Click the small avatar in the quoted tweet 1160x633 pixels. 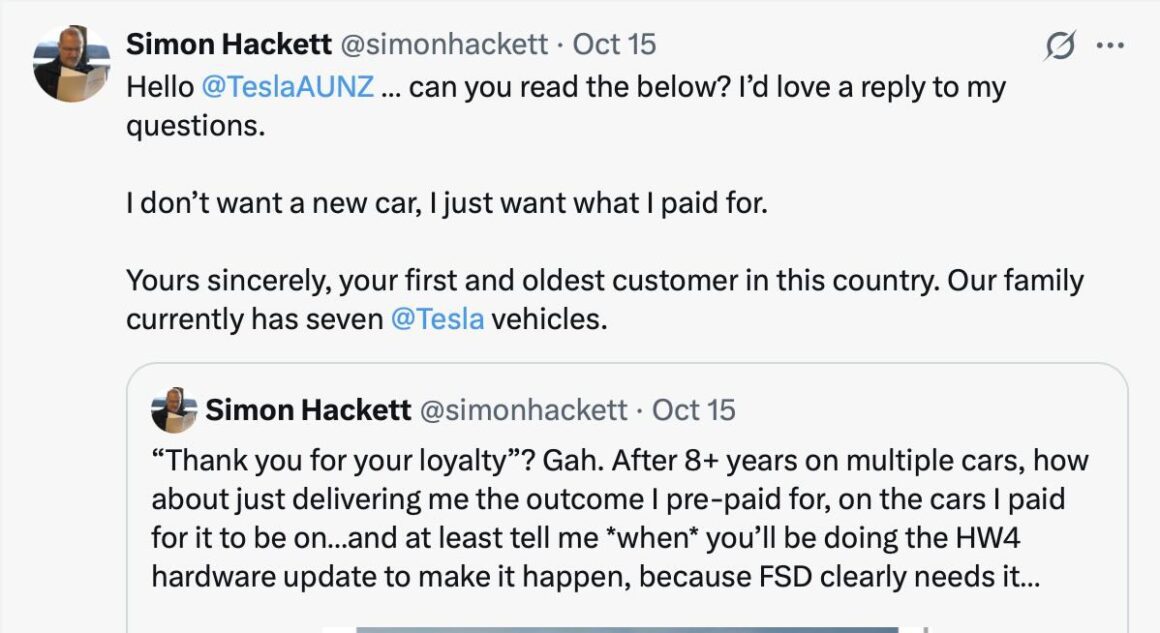click(x=173, y=410)
